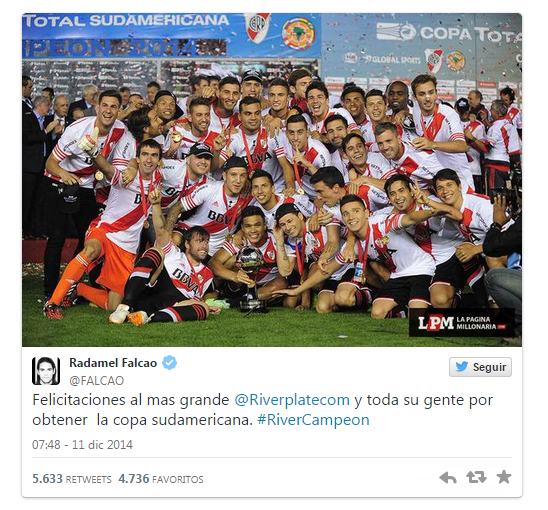This screenshot has height=510, width=548.
Task: Click the LPM La Pagina Millonaria watermark
Action: point(462,323)
